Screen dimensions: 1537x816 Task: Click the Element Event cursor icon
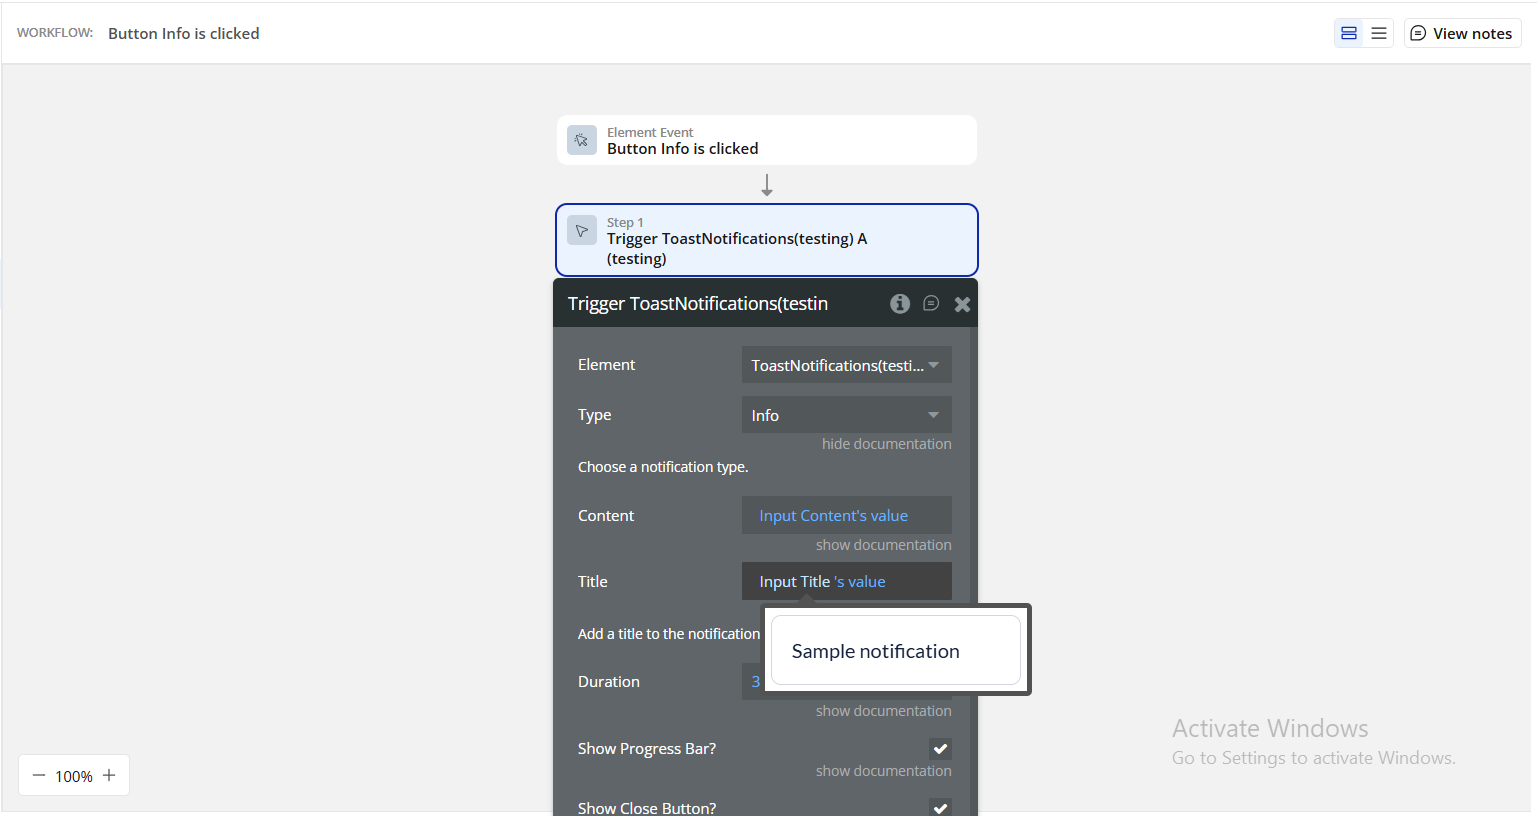pos(582,140)
